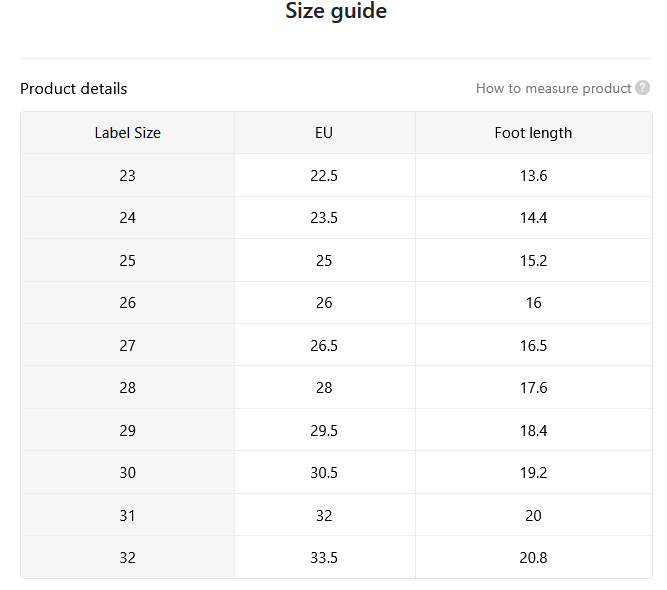Select the Label Size 32 cell
This screenshot has height=590, width=667.
point(128,557)
